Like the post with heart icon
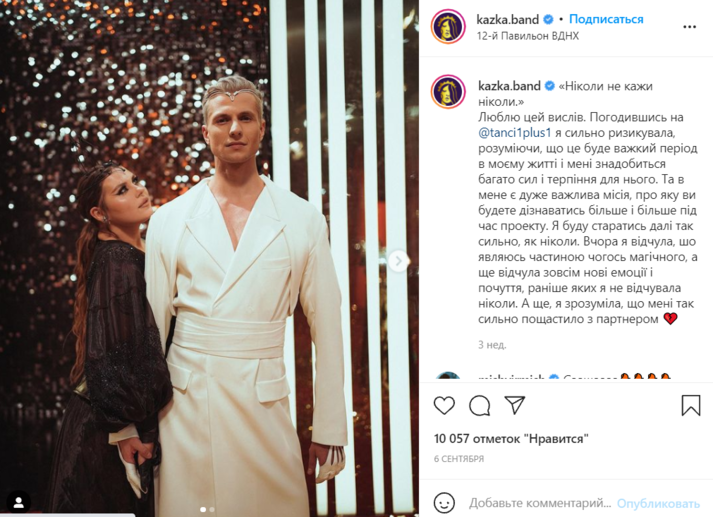713x517 pixels. point(444,405)
